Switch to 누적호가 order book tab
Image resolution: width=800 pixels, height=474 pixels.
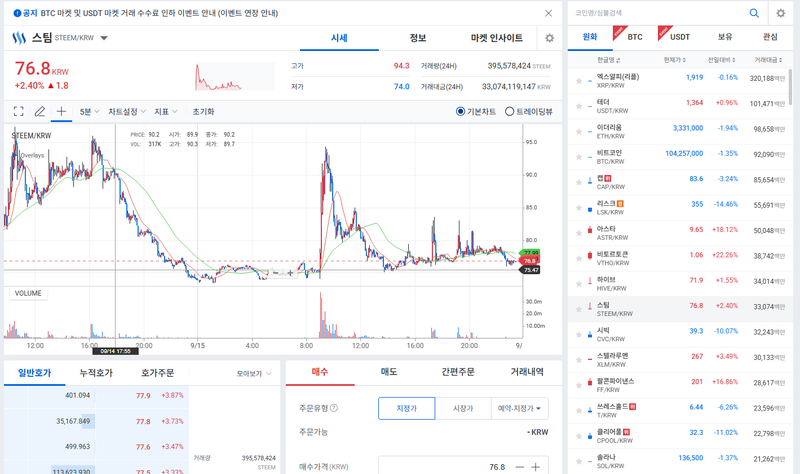[96, 373]
